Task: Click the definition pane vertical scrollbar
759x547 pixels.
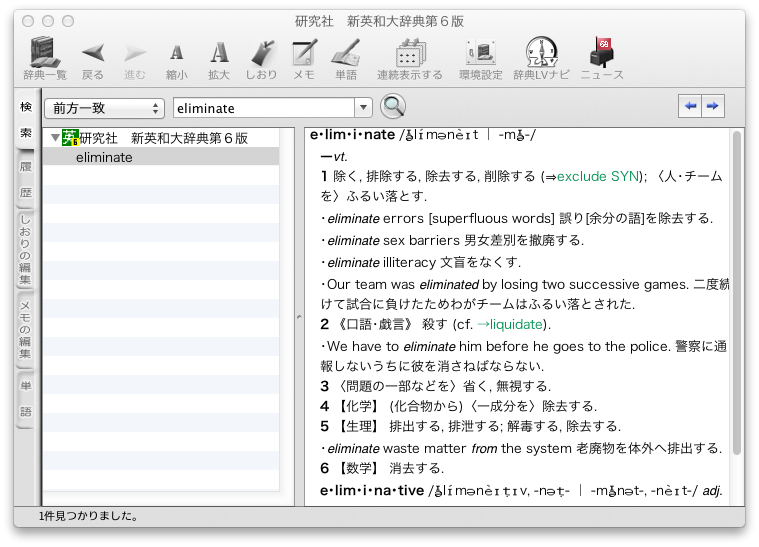Action: [737, 292]
